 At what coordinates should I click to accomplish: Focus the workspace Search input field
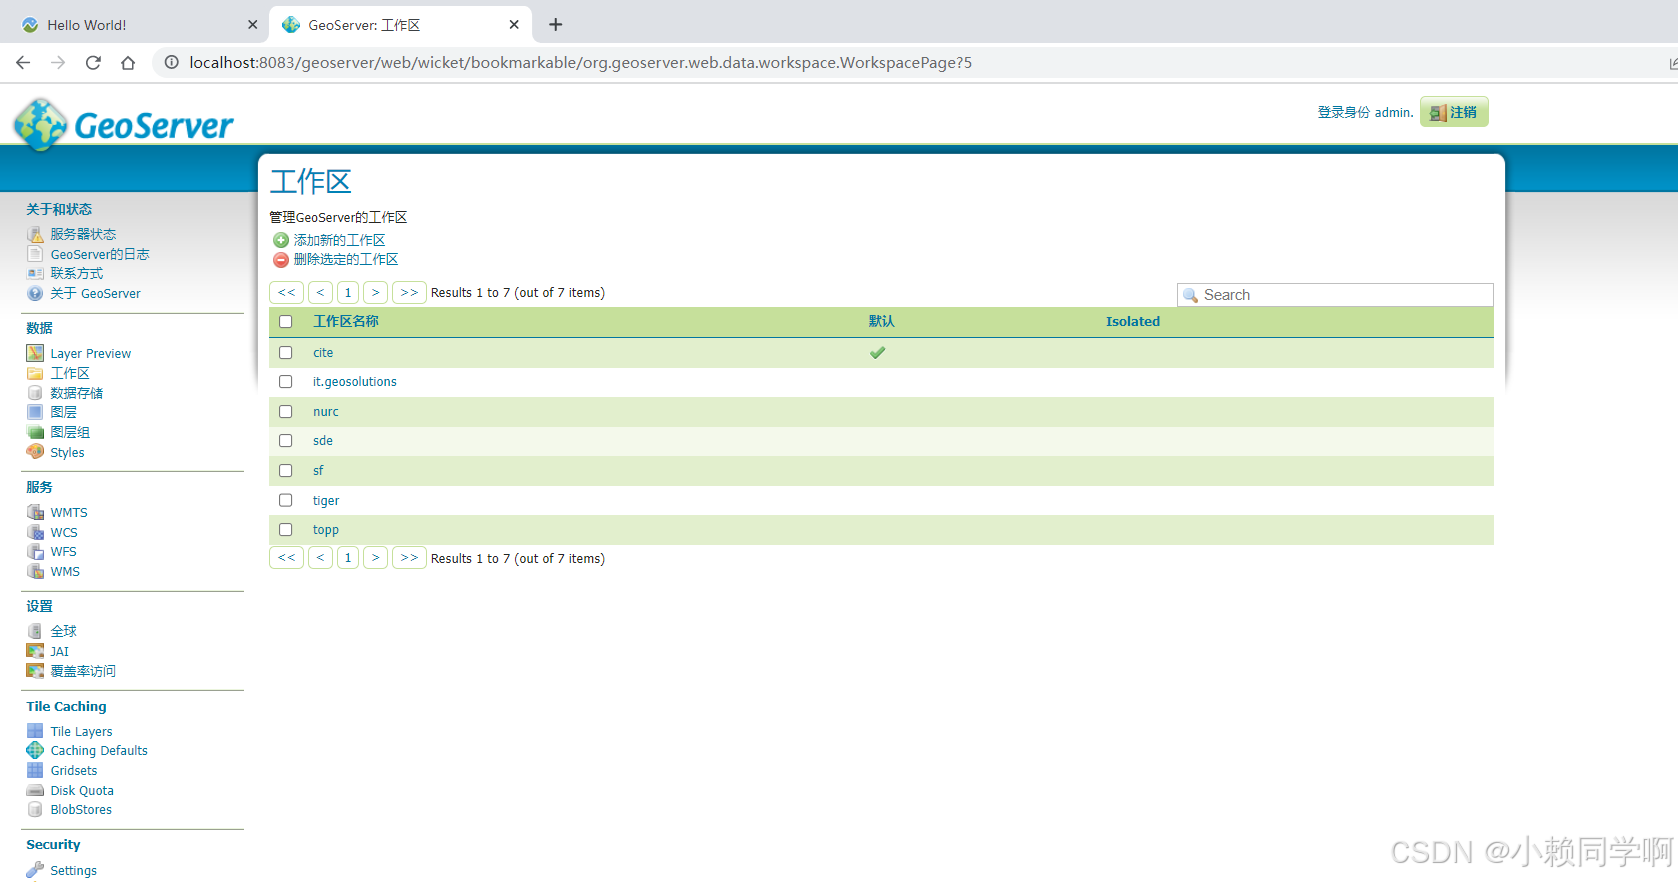1335,295
